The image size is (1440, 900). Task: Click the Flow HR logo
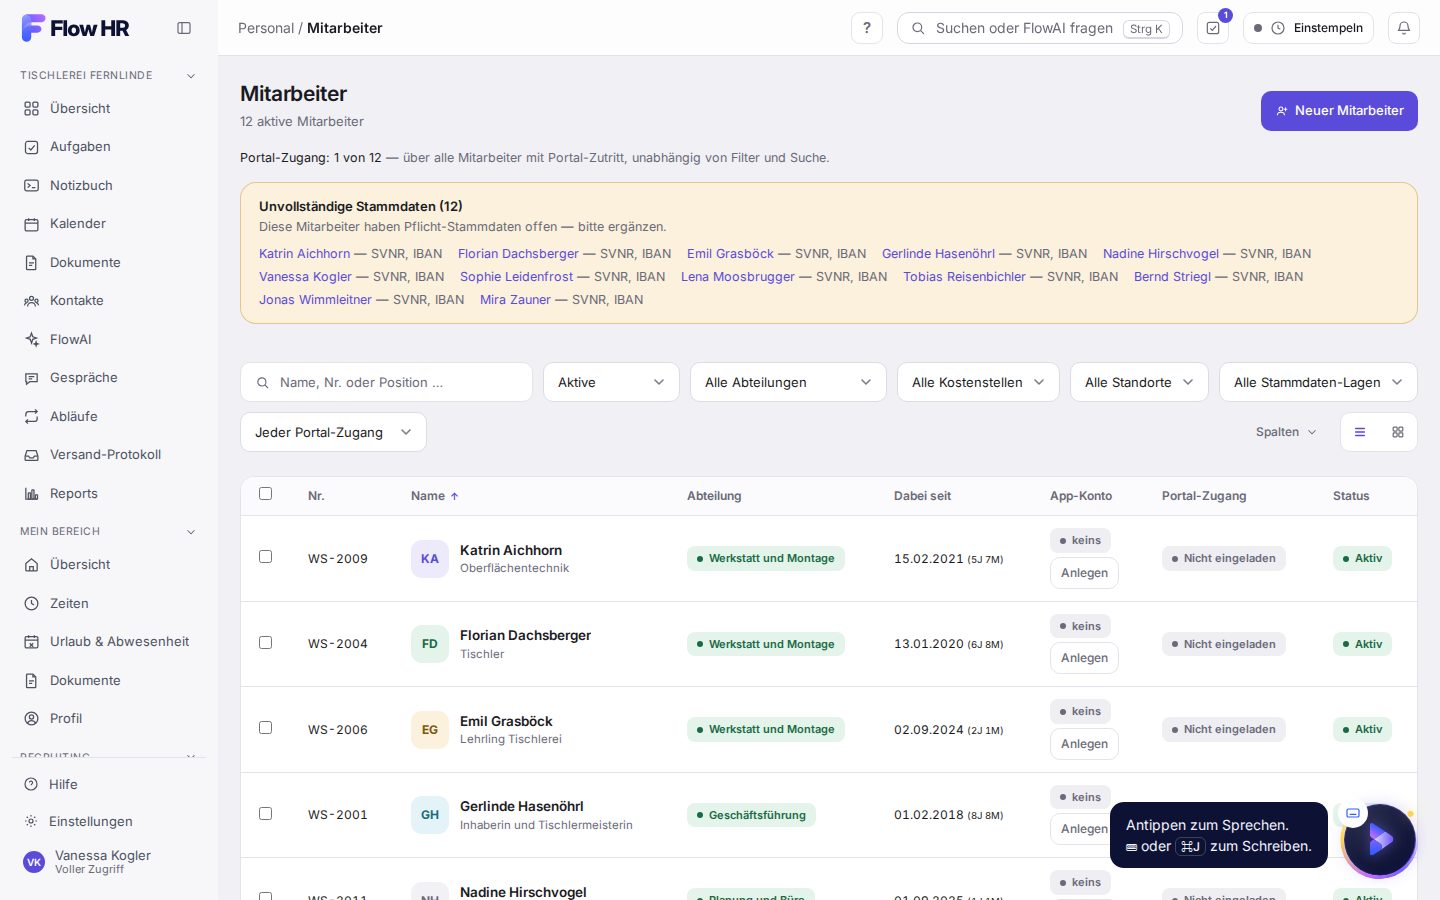[x=76, y=28]
